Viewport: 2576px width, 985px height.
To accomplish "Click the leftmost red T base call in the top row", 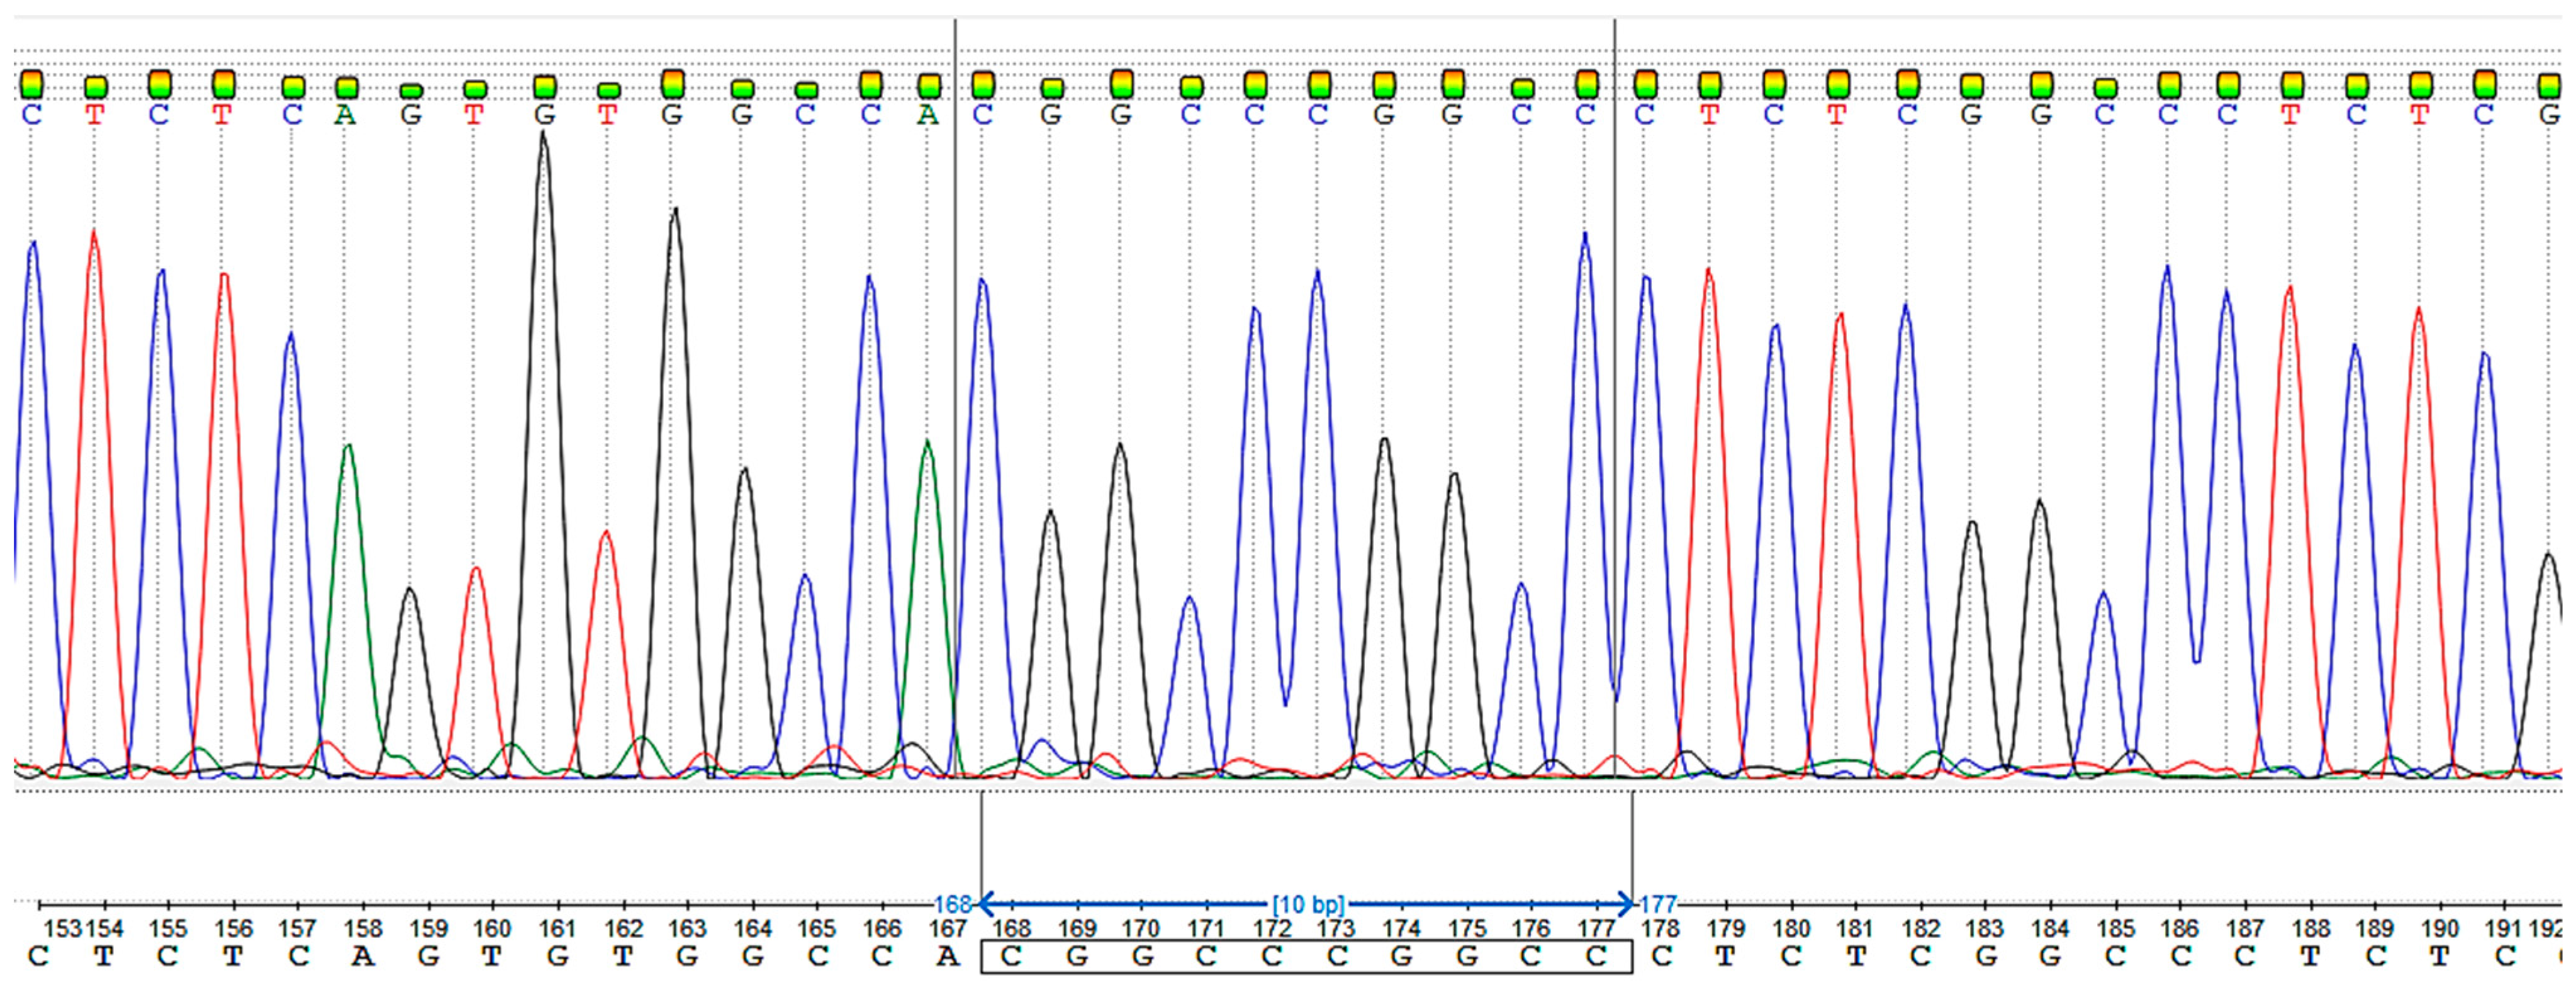I will pos(94,115).
